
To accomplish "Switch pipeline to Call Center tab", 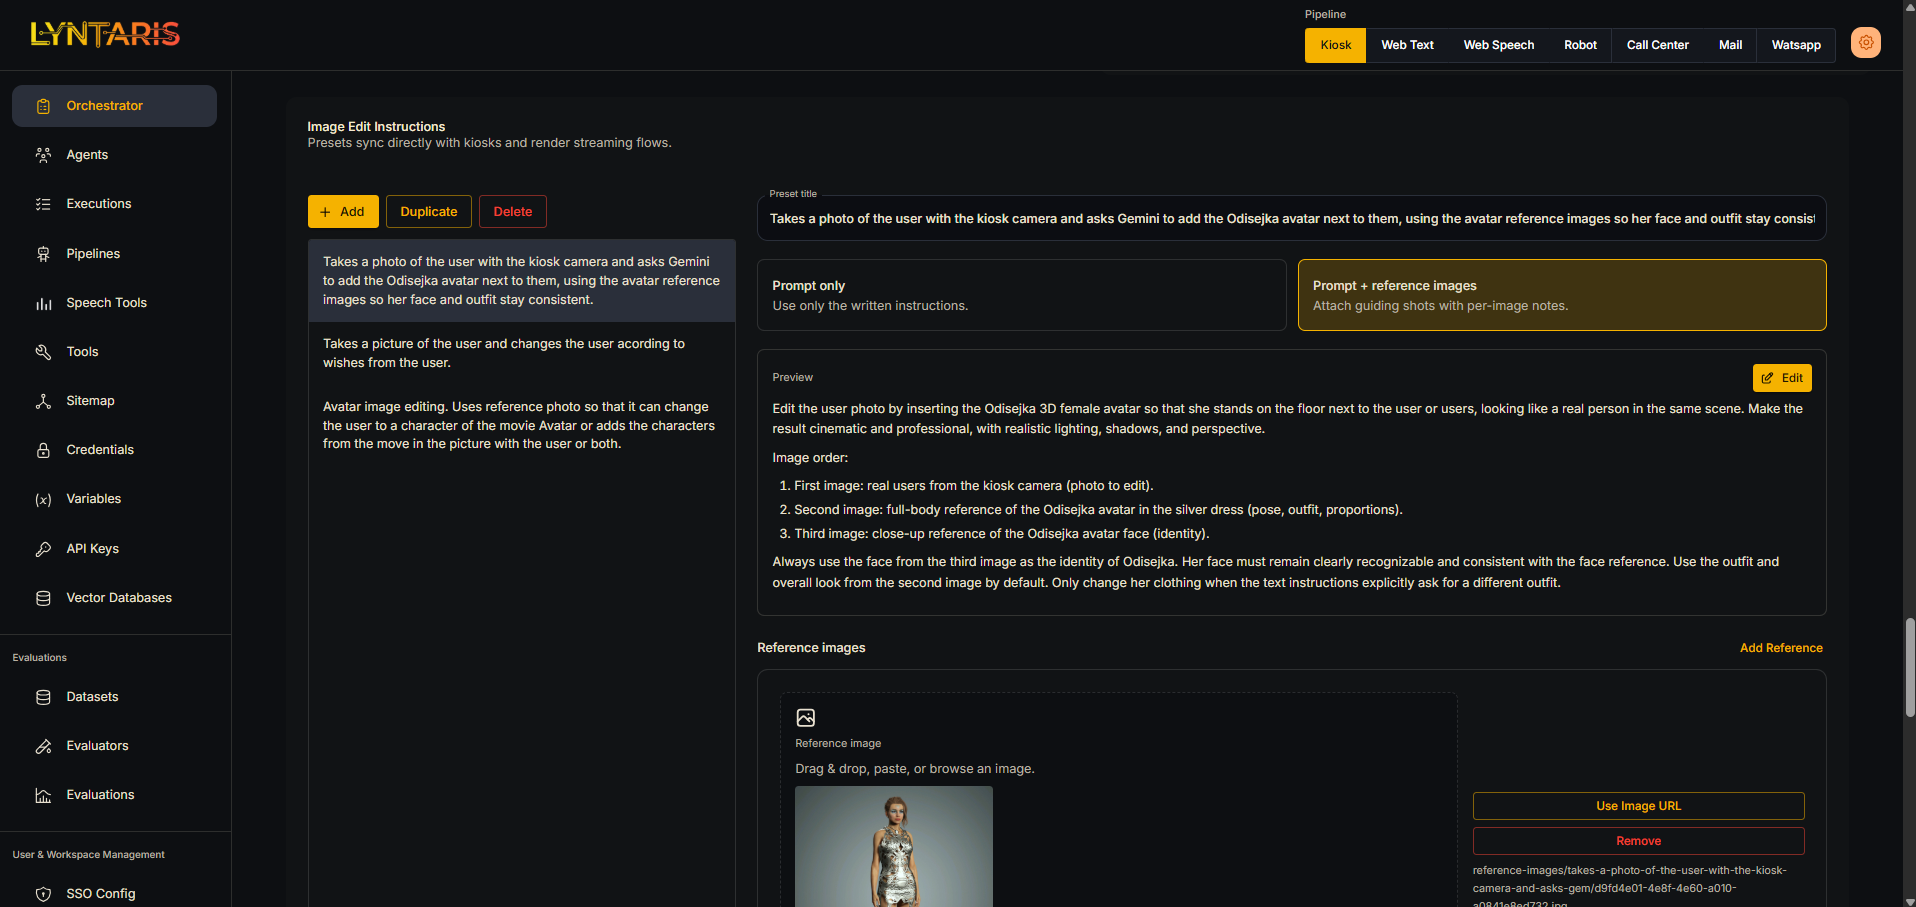I will pos(1657,45).
